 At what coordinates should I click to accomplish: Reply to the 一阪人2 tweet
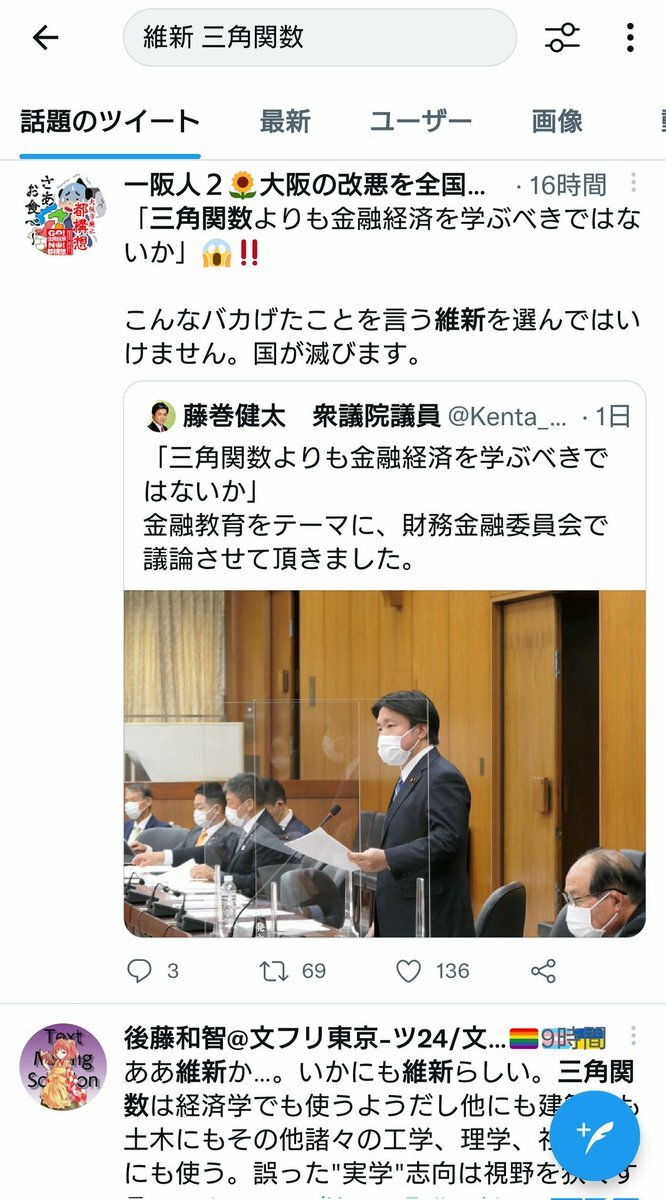click(x=140, y=970)
